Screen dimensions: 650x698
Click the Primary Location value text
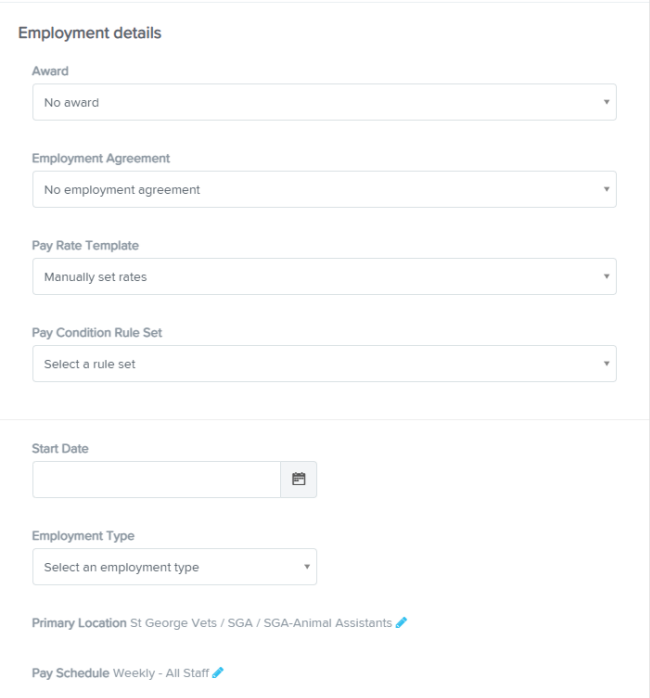click(x=261, y=623)
